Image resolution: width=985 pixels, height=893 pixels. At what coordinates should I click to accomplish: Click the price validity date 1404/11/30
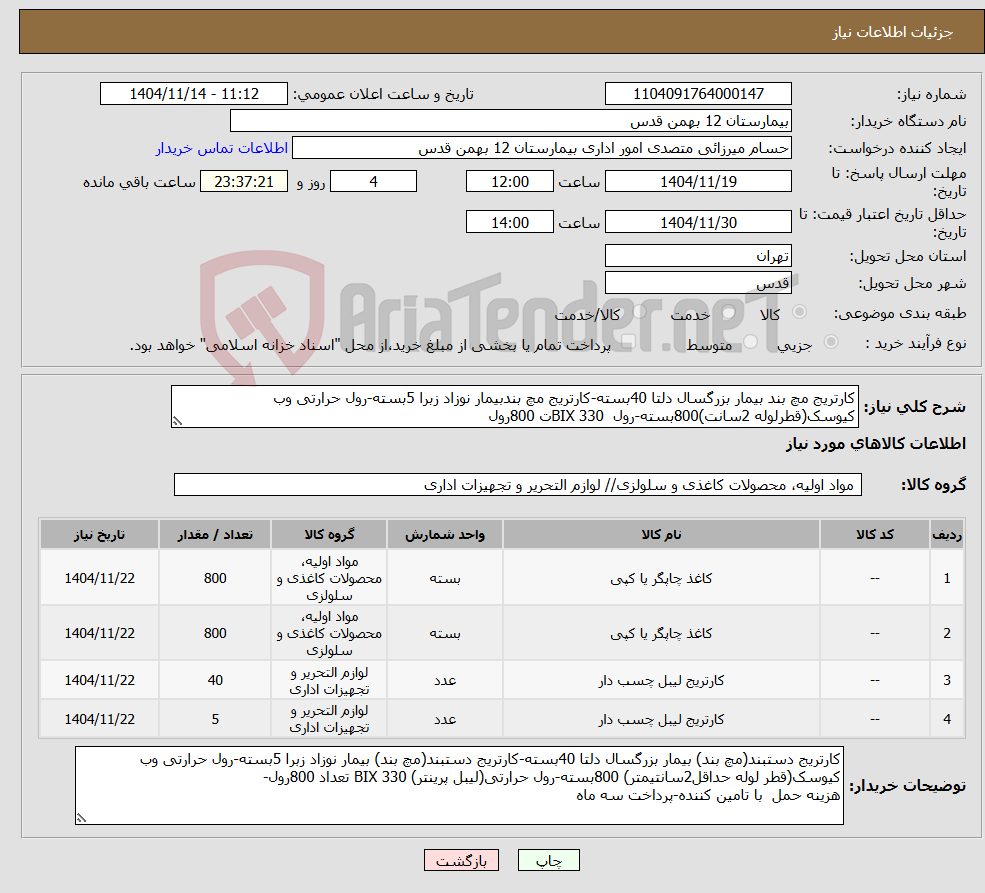[x=698, y=222]
